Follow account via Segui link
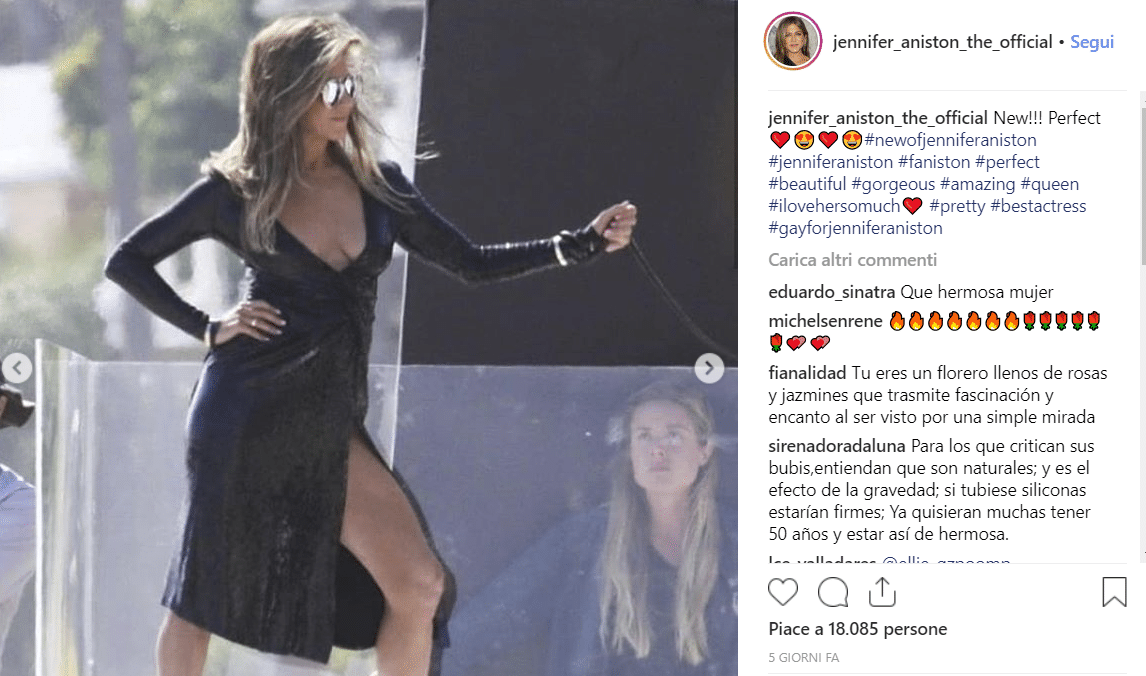This screenshot has width=1146, height=676. tap(1092, 42)
